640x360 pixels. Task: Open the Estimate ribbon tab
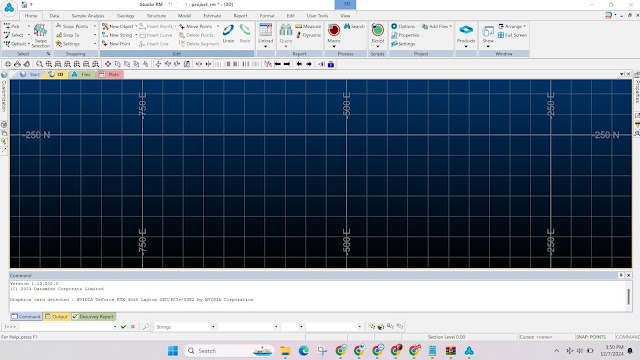click(212, 16)
